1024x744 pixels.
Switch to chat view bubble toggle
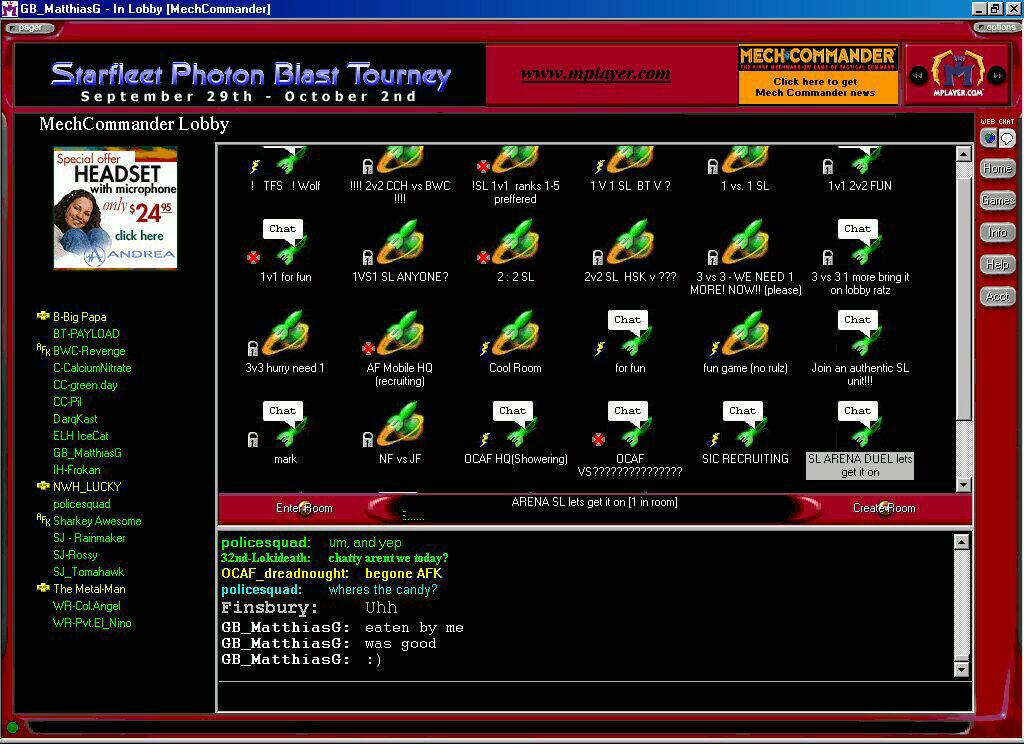coord(1006,138)
